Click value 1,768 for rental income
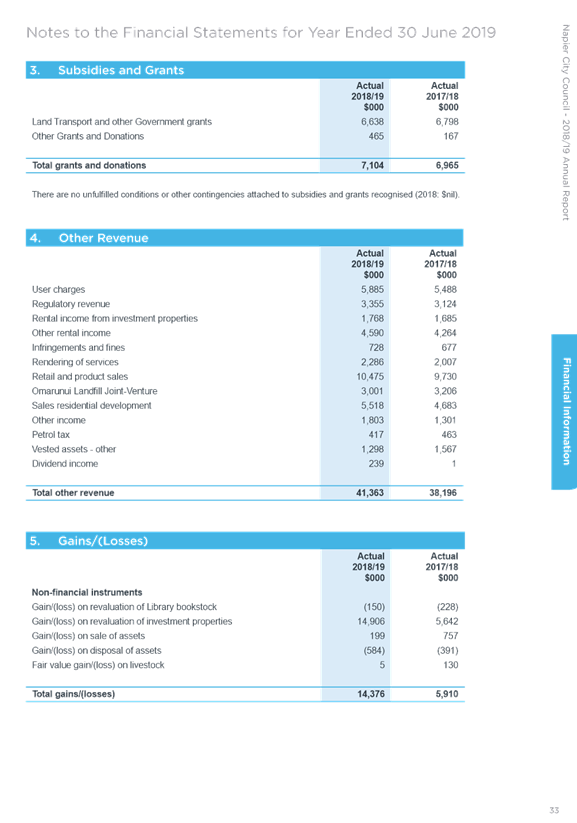Screen dimensions: 577x823 372,319
